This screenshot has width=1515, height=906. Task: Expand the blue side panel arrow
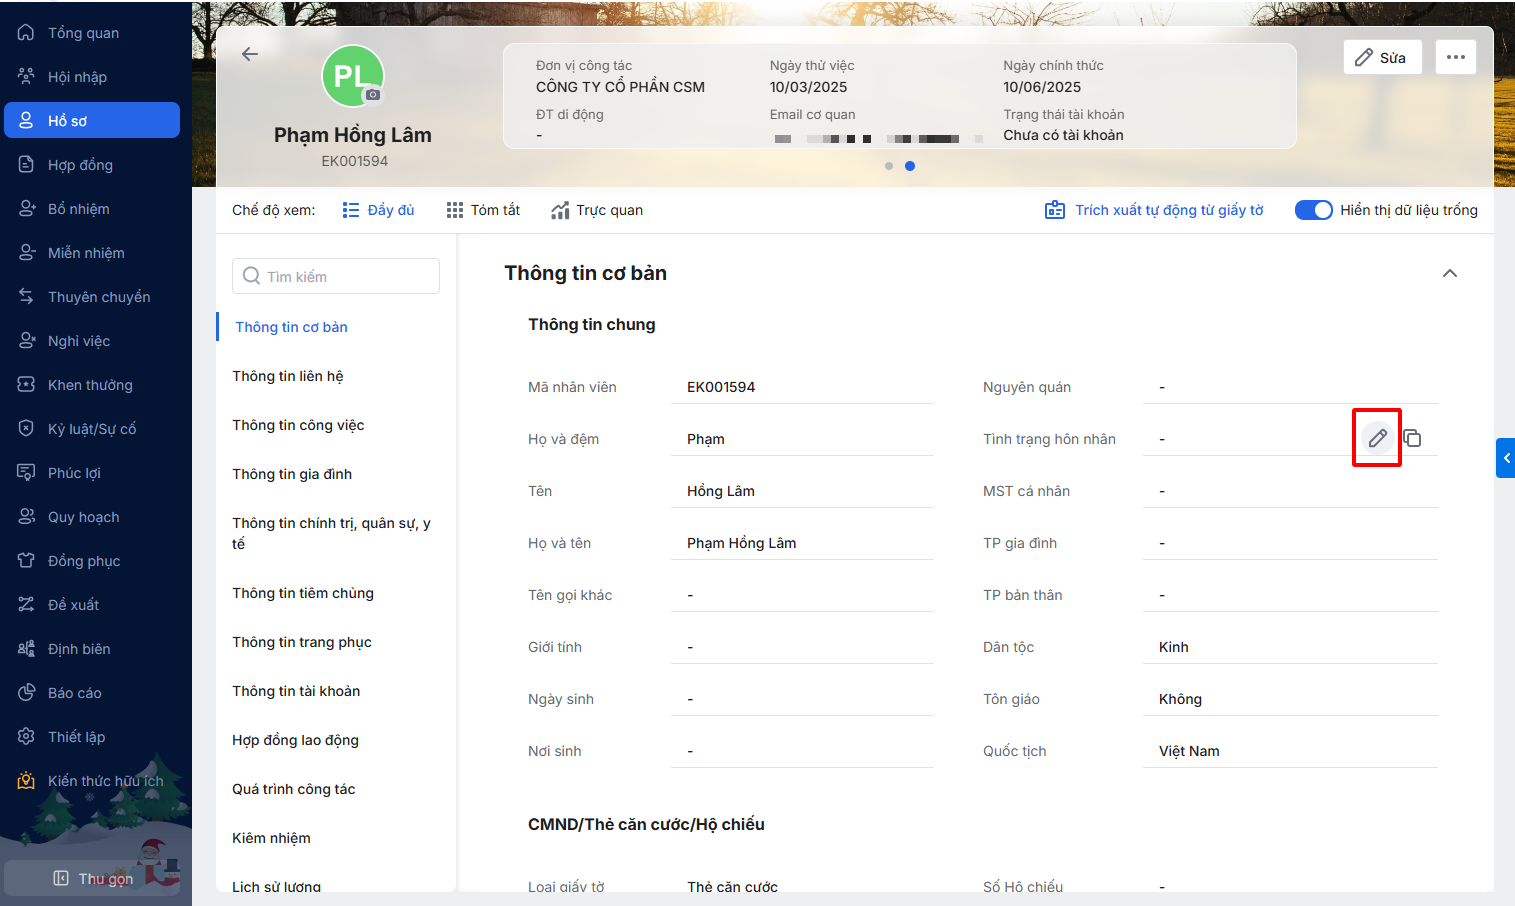click(x=1506, y=458)
